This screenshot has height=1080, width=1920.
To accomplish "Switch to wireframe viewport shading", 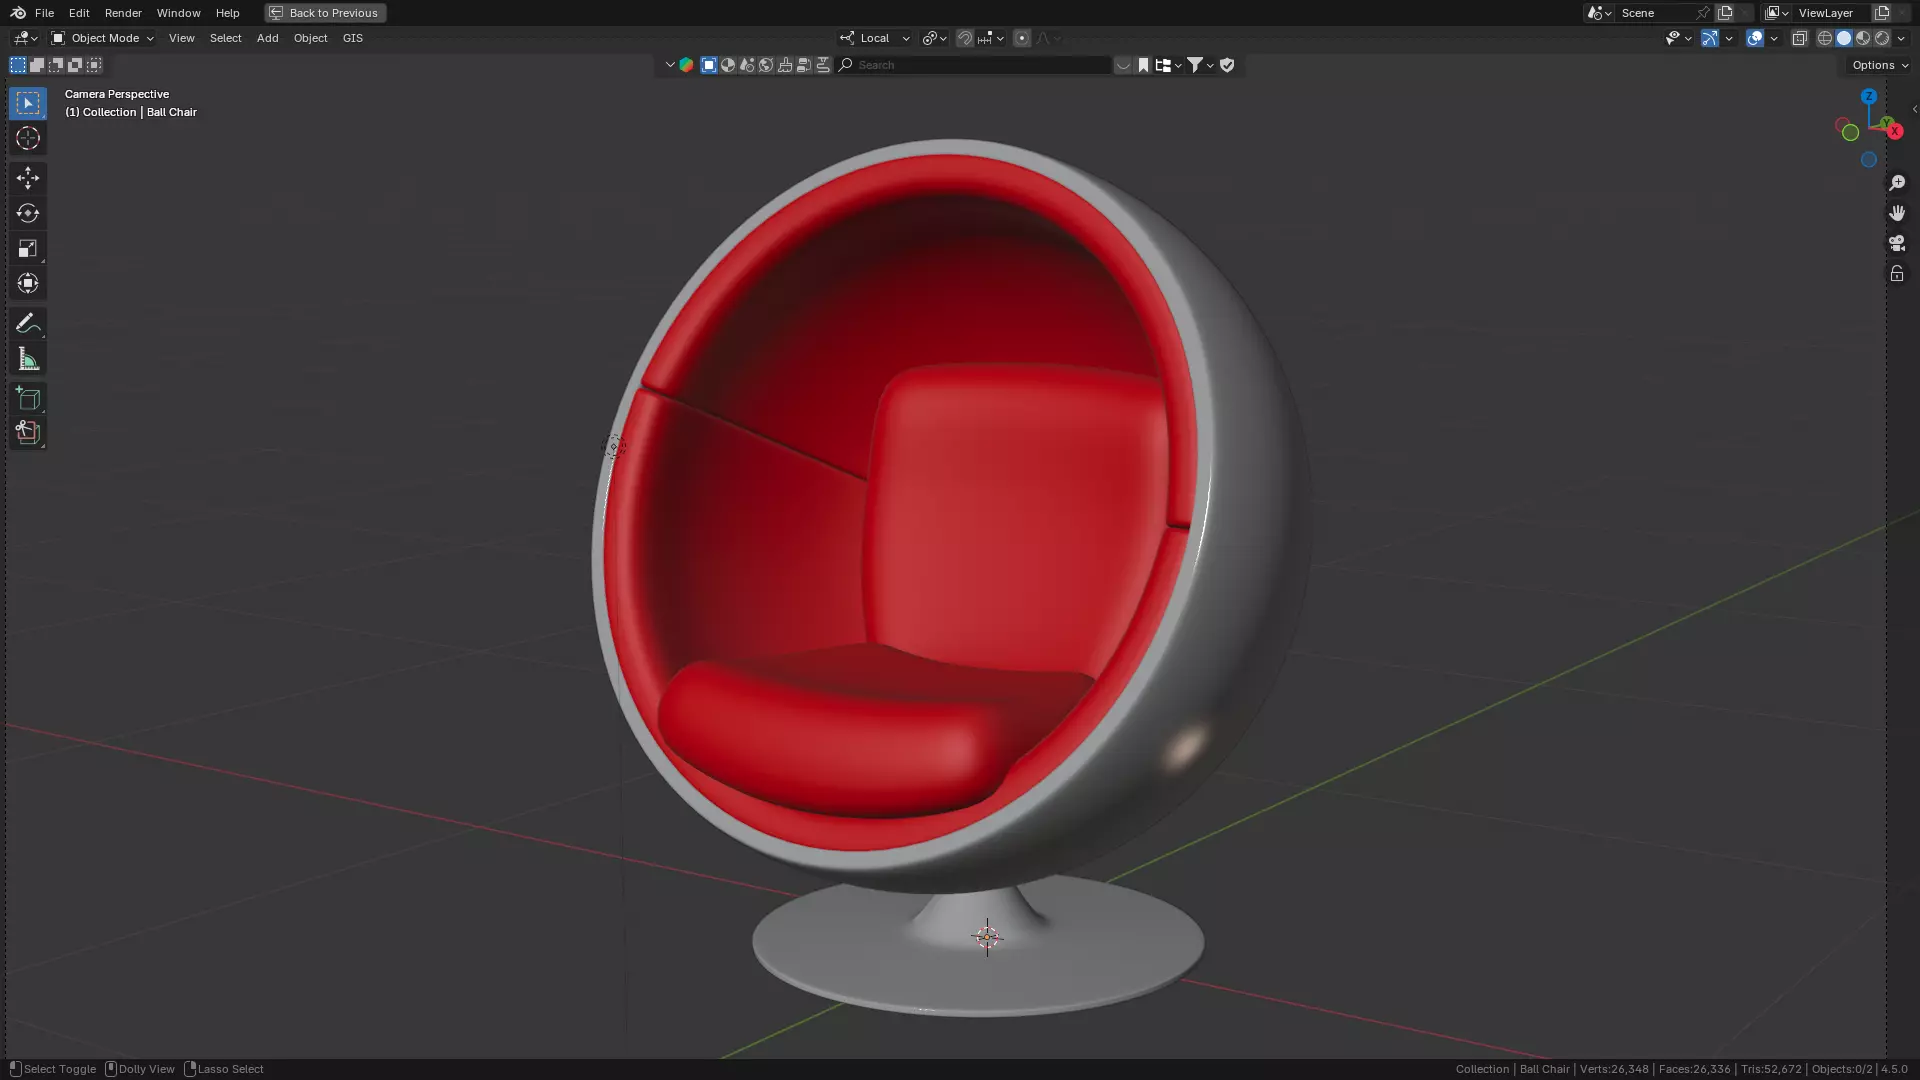I will (x=1825, y=38).
